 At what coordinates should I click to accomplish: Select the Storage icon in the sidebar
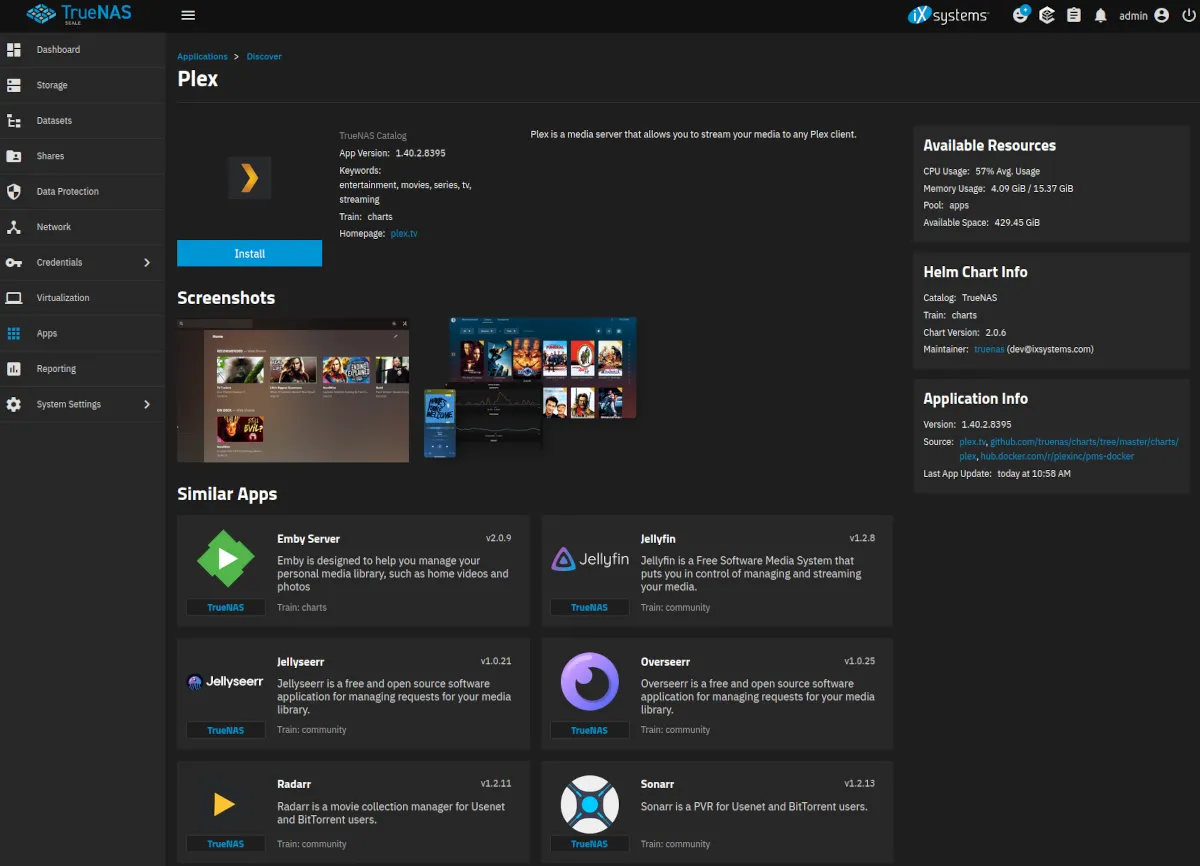(14, 85)
